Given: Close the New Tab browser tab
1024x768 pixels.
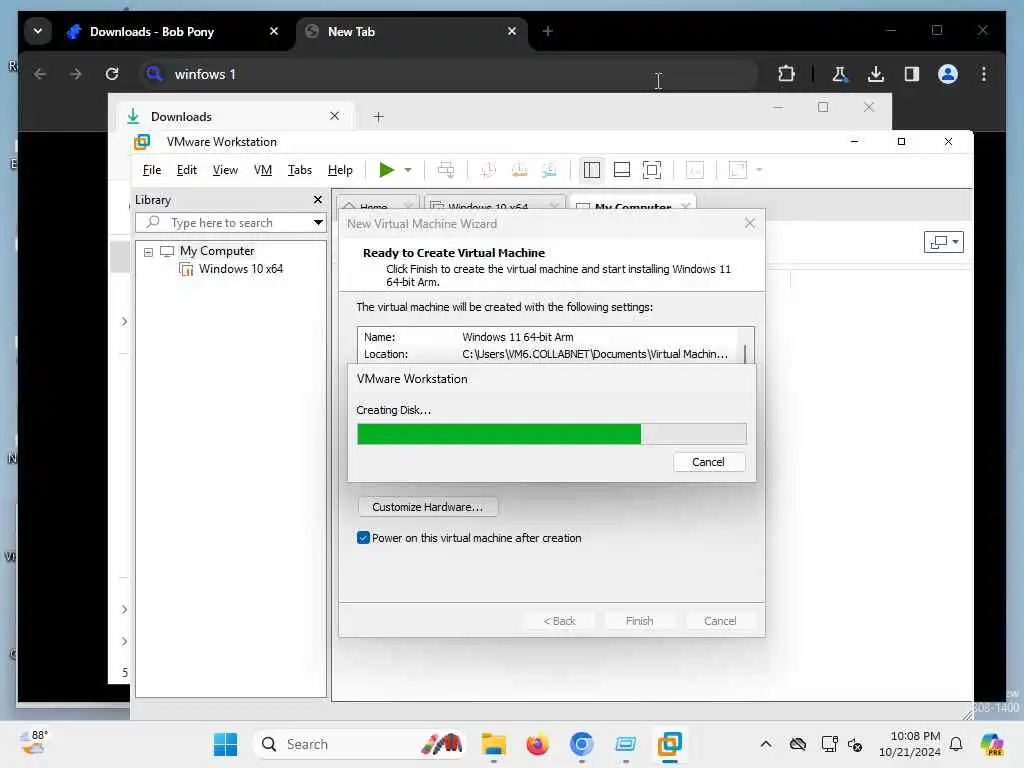Looking at the screenshot, I should click(512, 31).
